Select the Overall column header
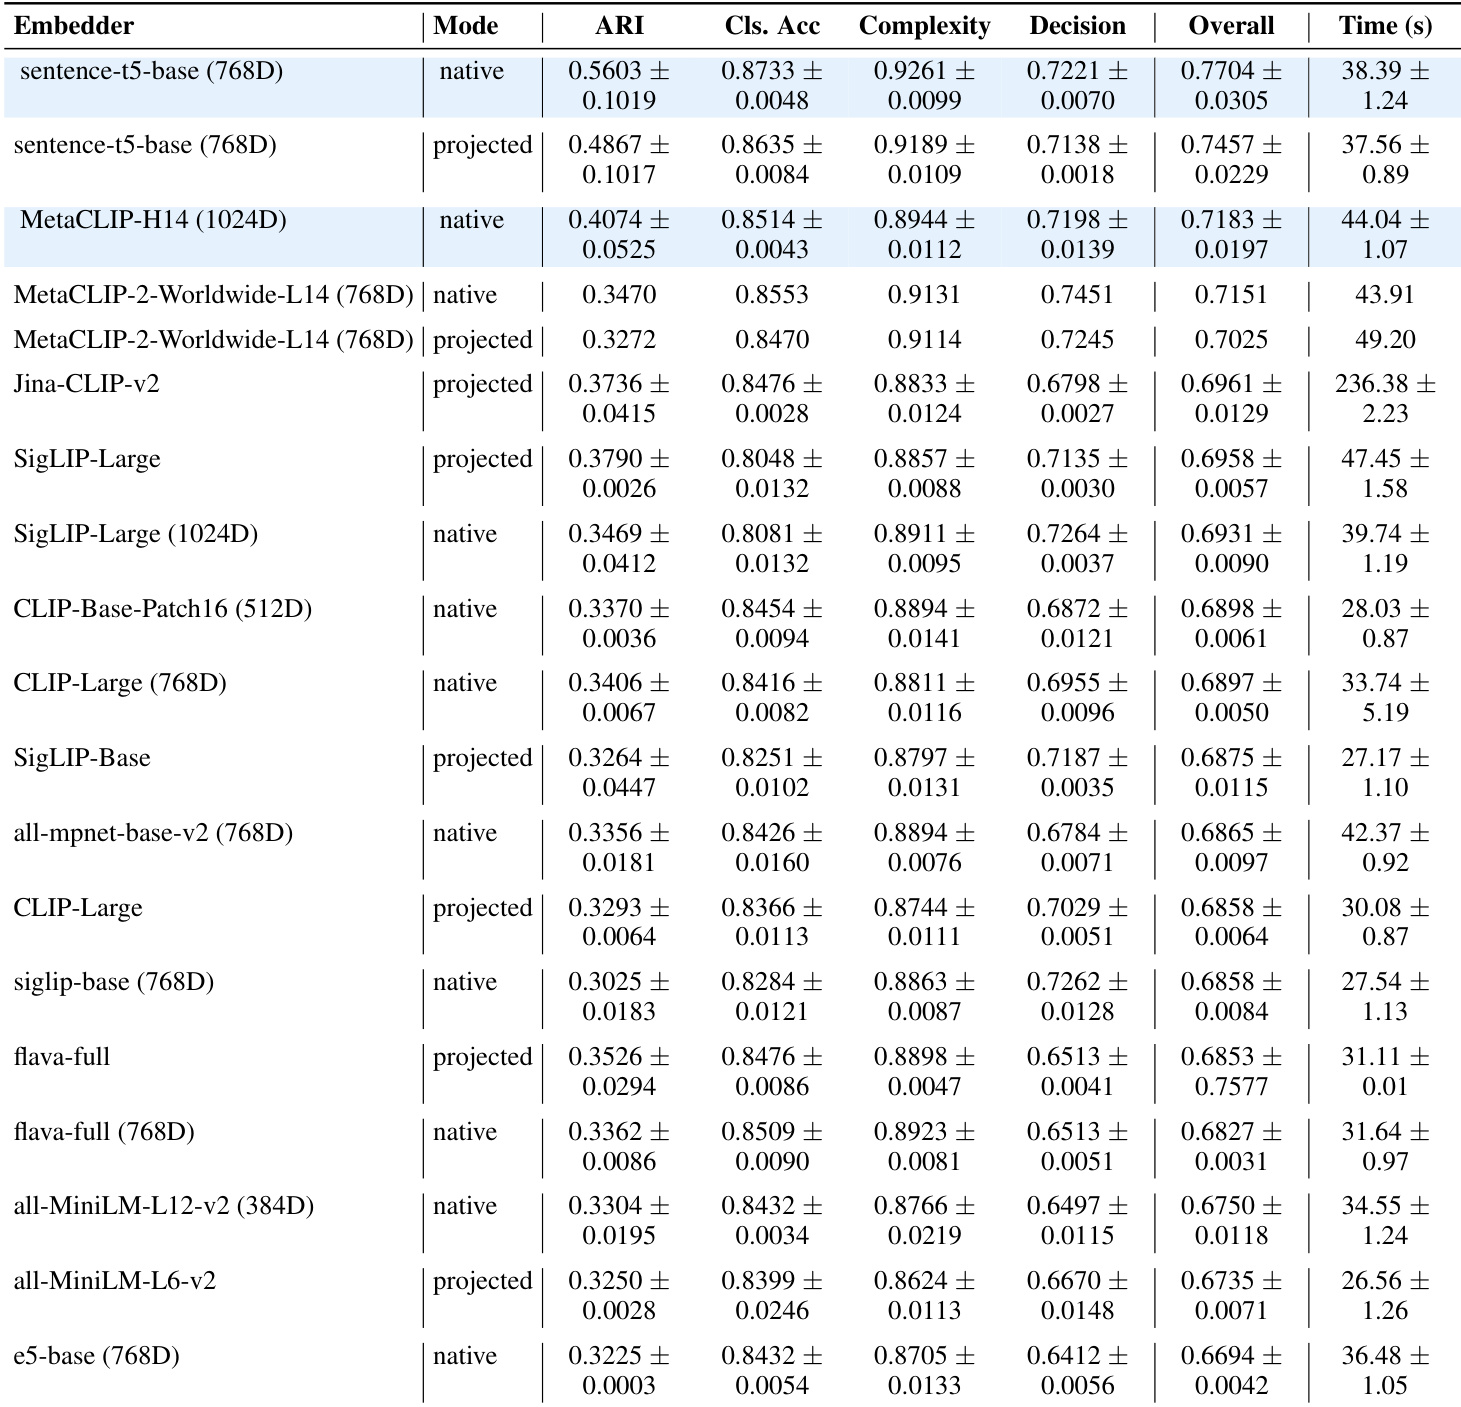Viewport: 1461px width, 1407px height. (1231, 26)
